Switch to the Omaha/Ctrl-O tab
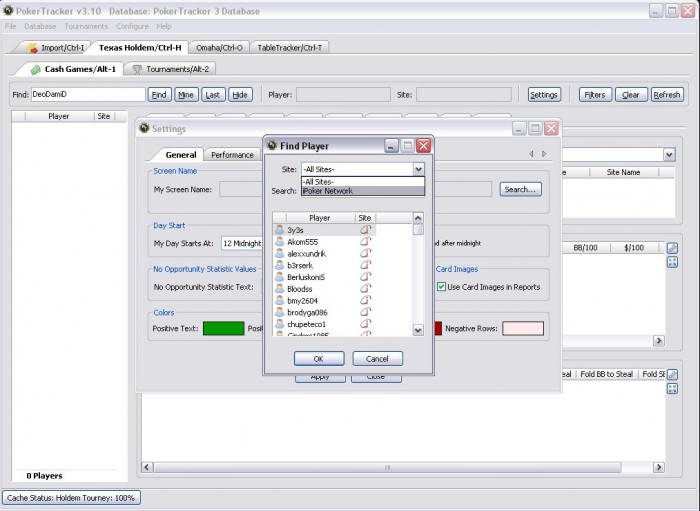Viewport: 700px width, 511px height. click(219, 47)
